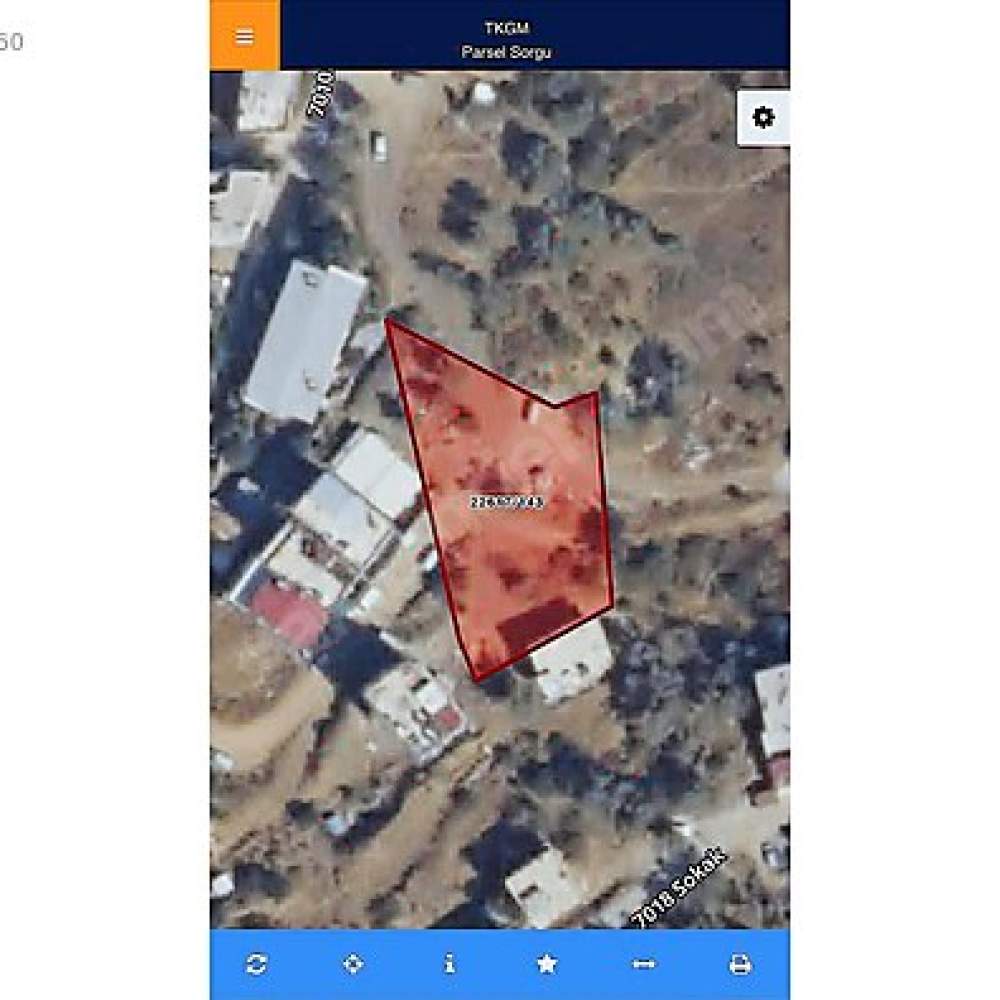
Task: Open map settings via the gear icon
Action: [x=763, y=117]
